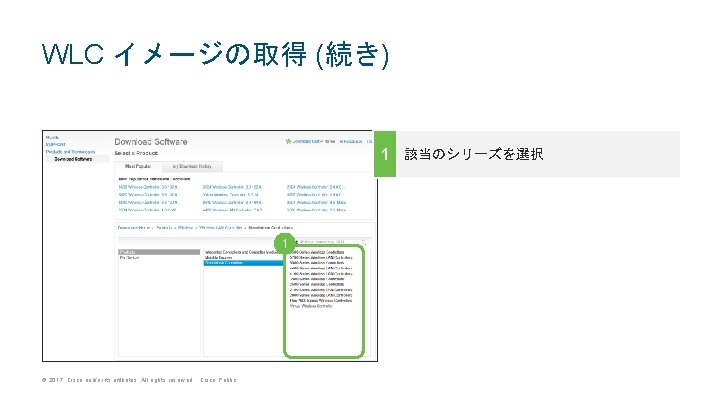Choose Flex 7500 Series Wireless Controllers
The width and height of the screenshot is (720, 405).
pos(321,301)
